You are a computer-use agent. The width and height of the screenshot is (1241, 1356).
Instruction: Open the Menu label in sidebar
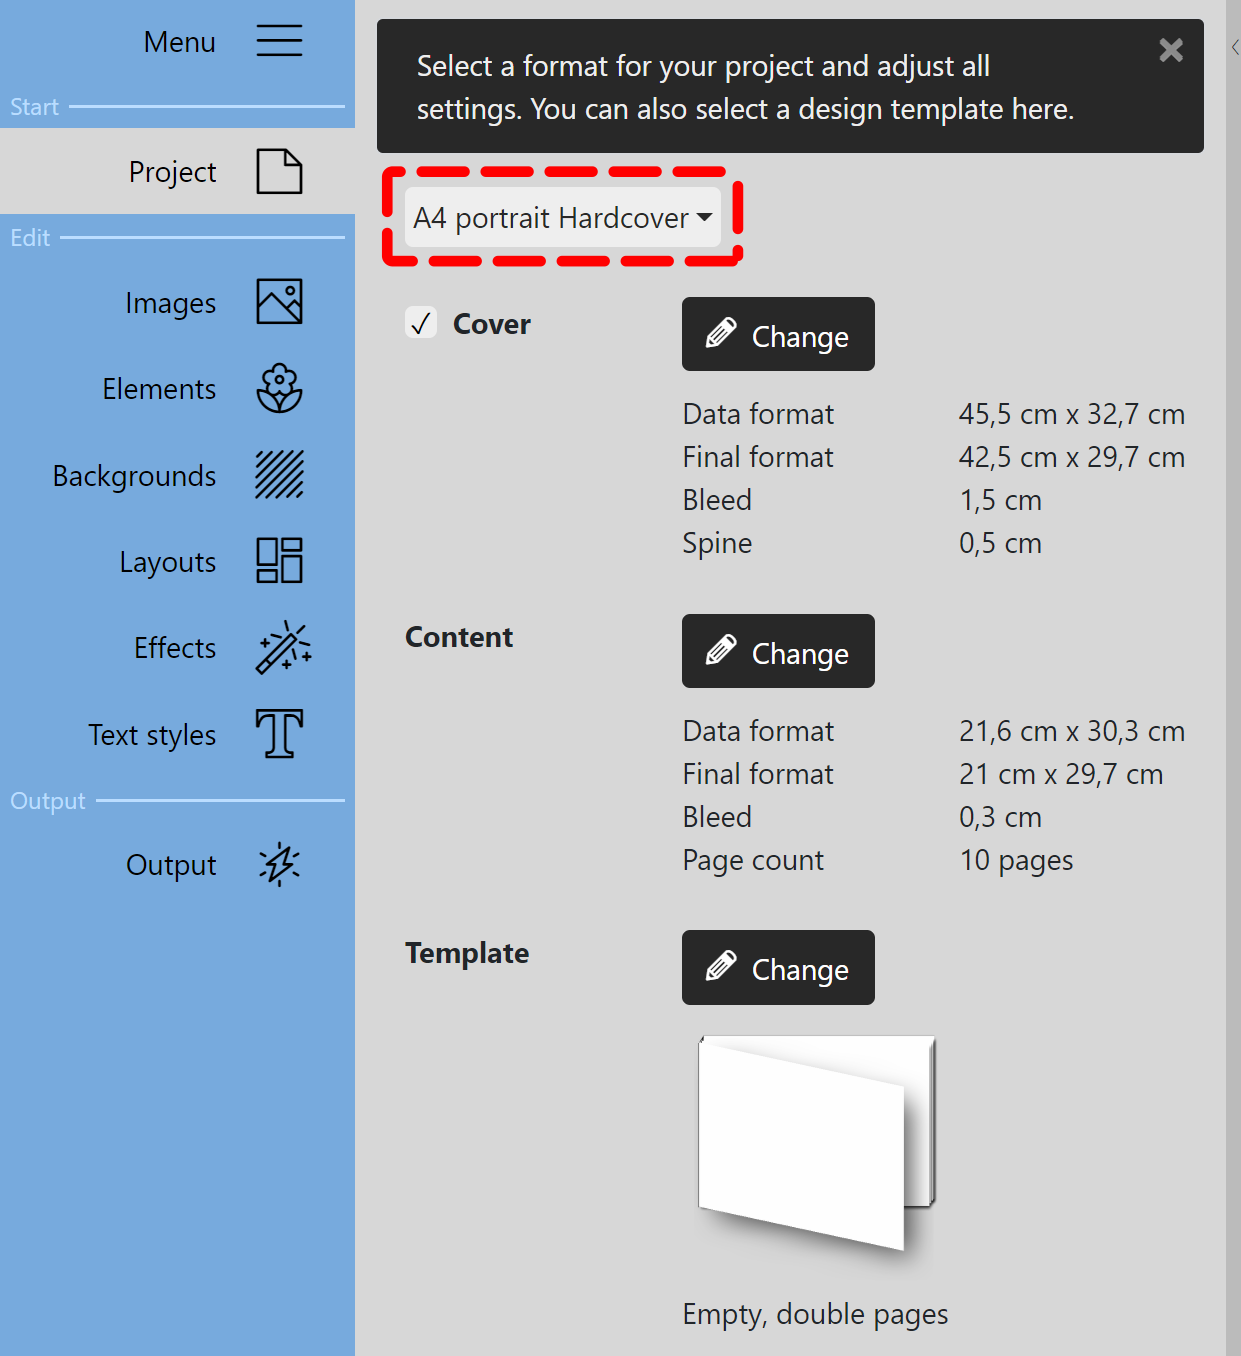pos(180,42)
